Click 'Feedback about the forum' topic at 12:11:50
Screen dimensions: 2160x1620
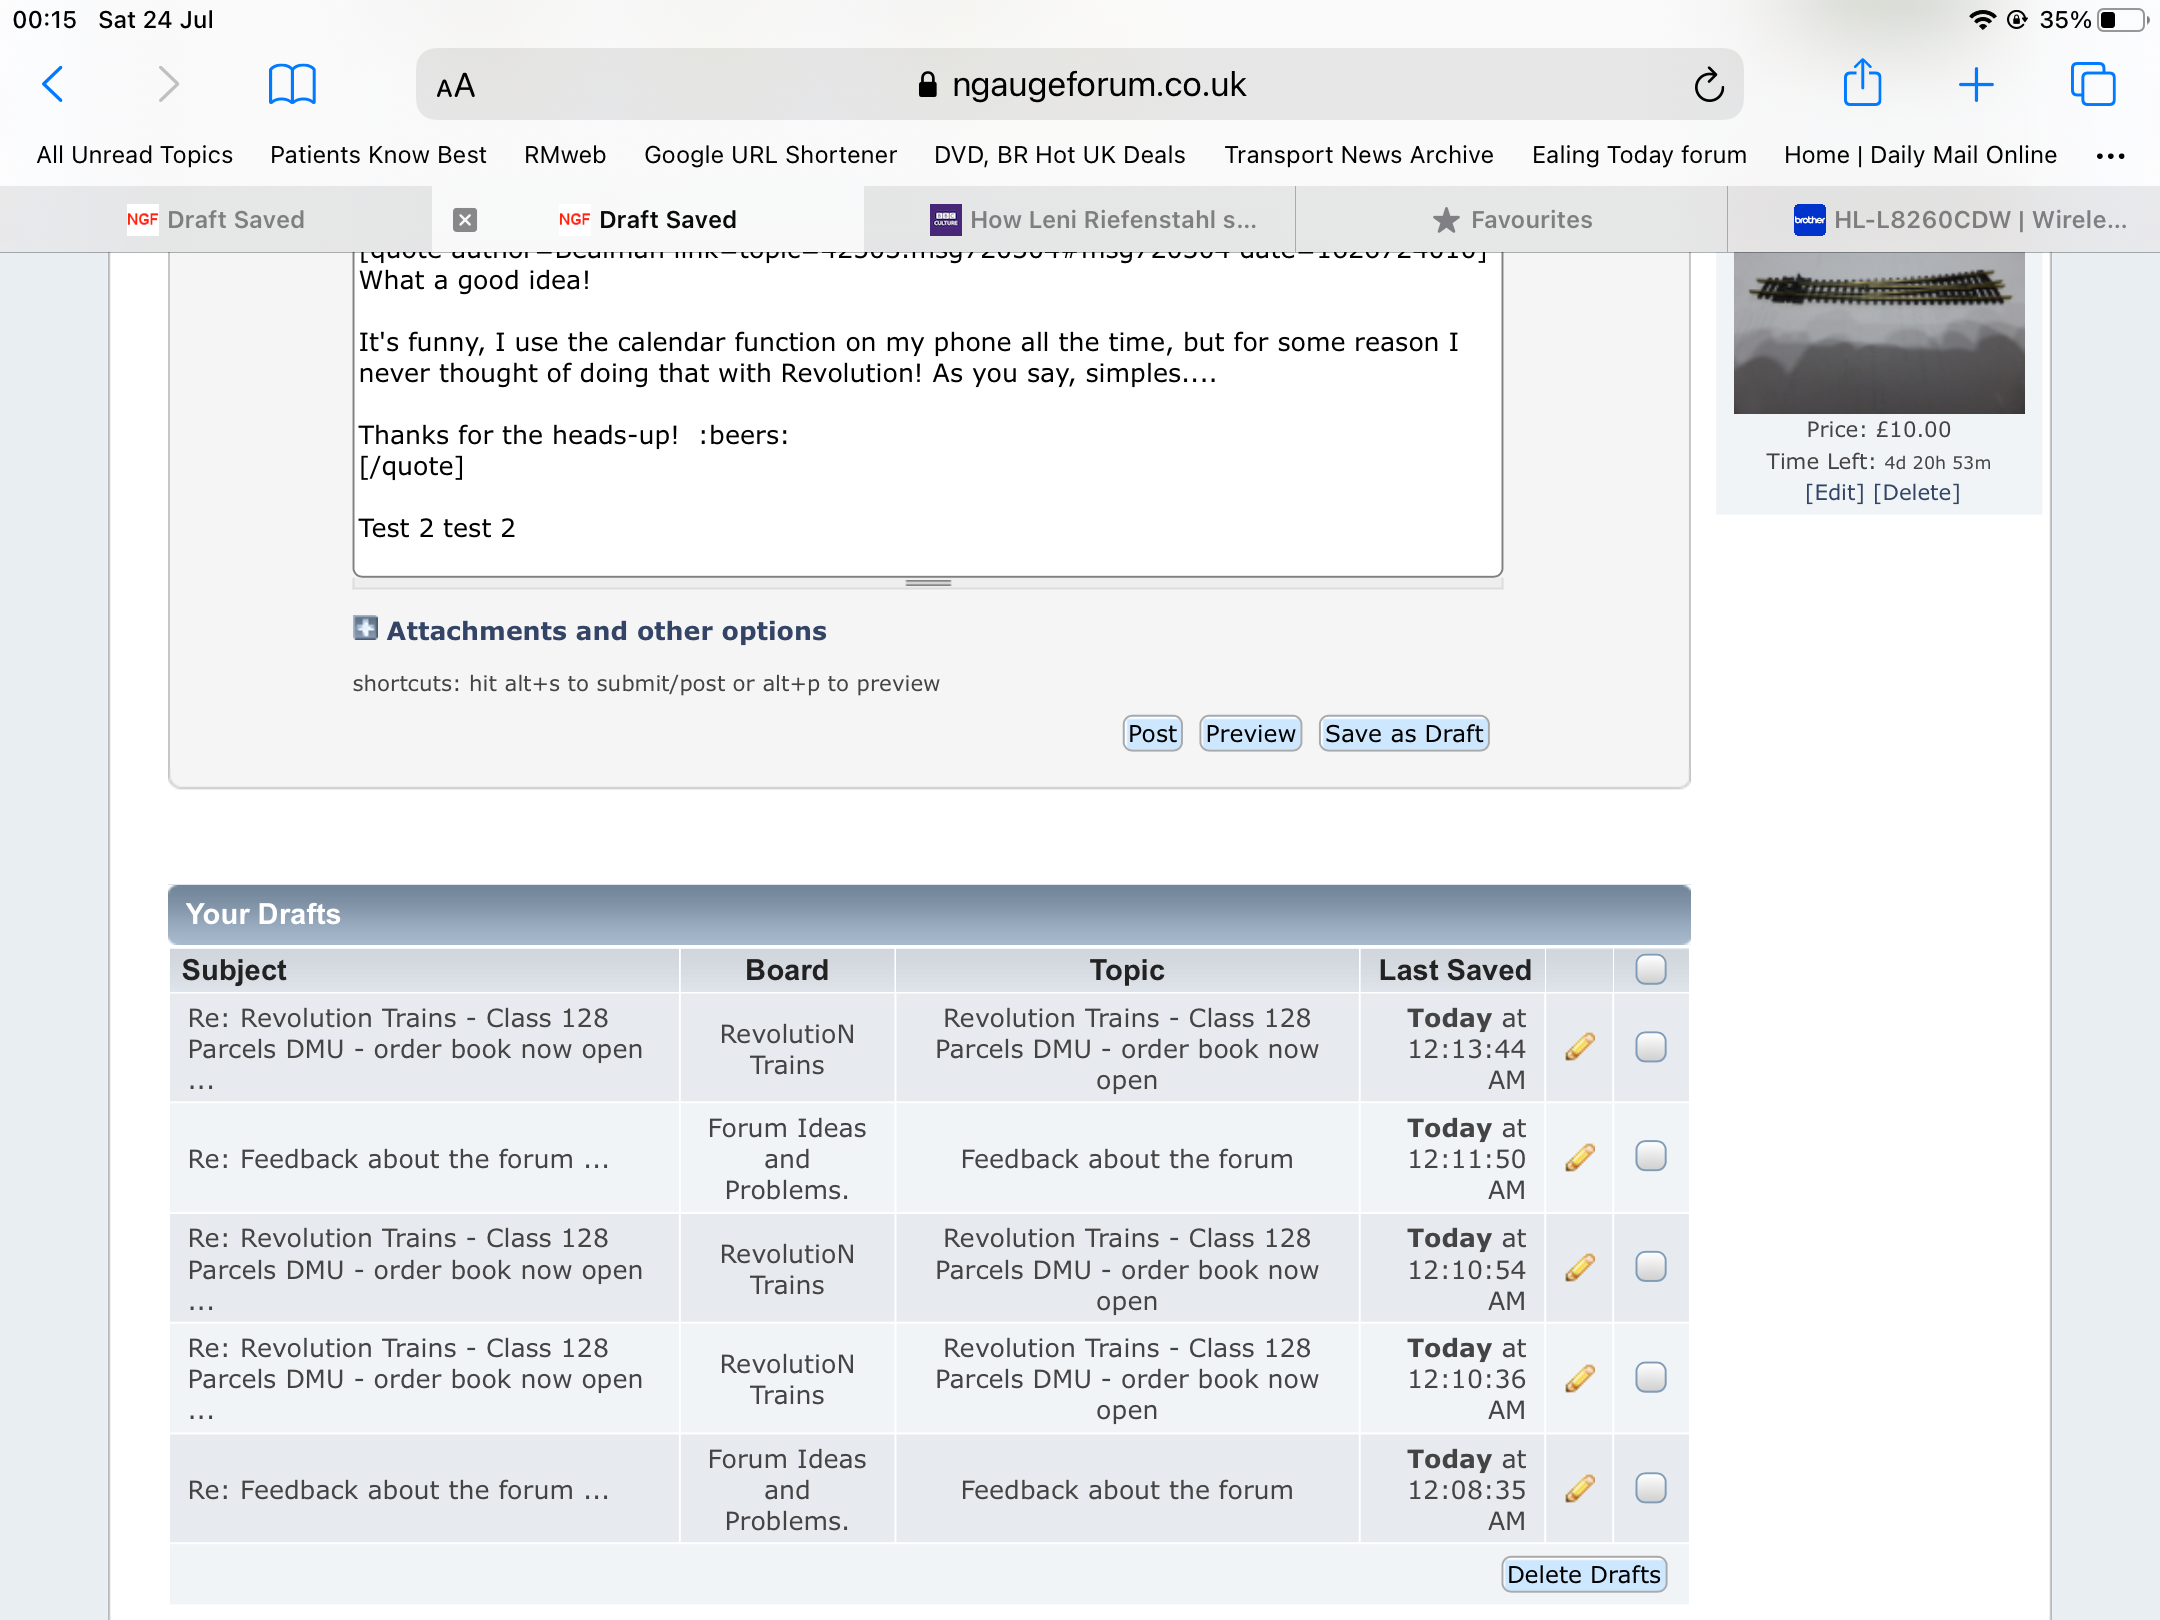click(1127, 1159)
